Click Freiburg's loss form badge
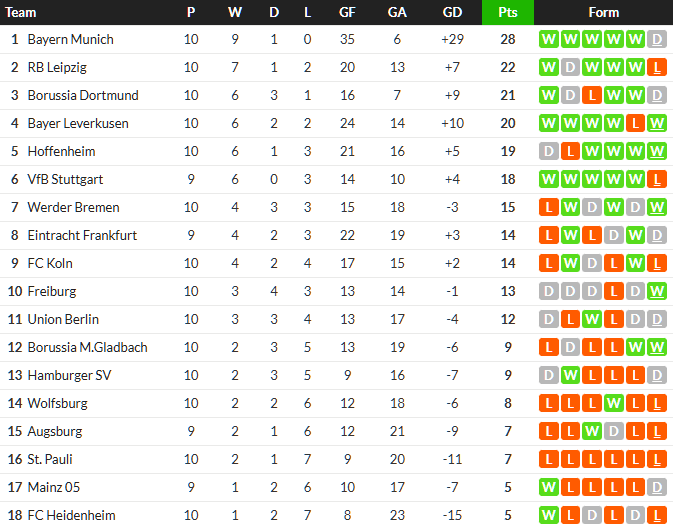 (614, 292)
